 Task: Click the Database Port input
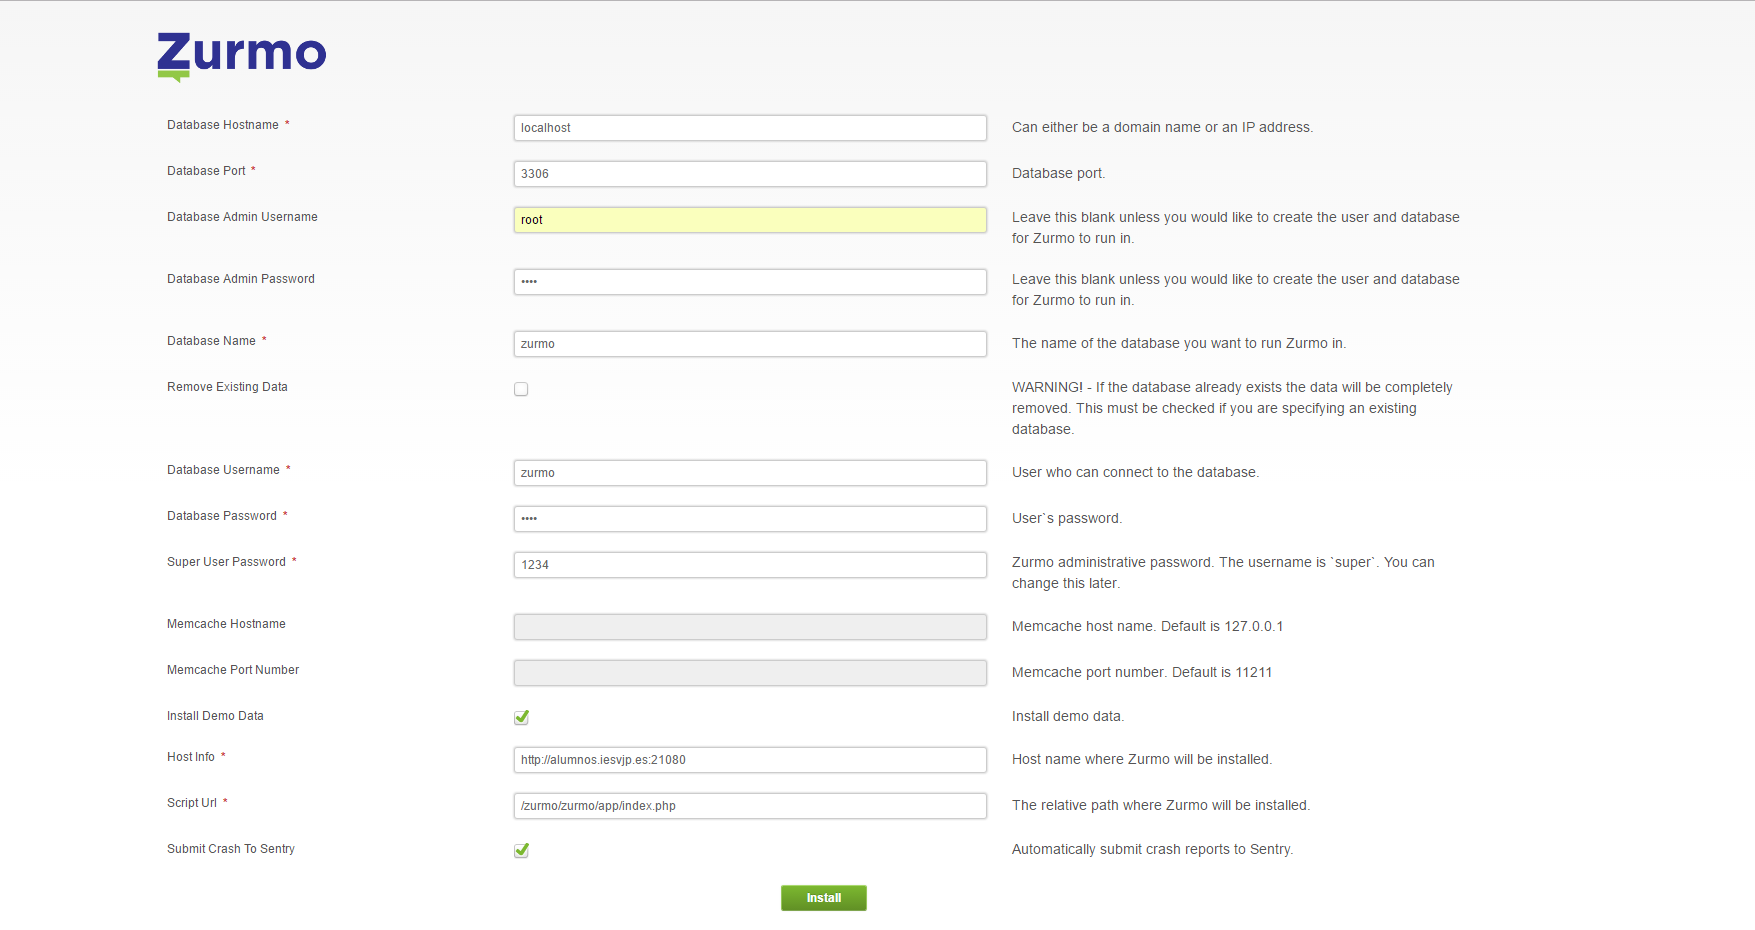click(749, 174)
